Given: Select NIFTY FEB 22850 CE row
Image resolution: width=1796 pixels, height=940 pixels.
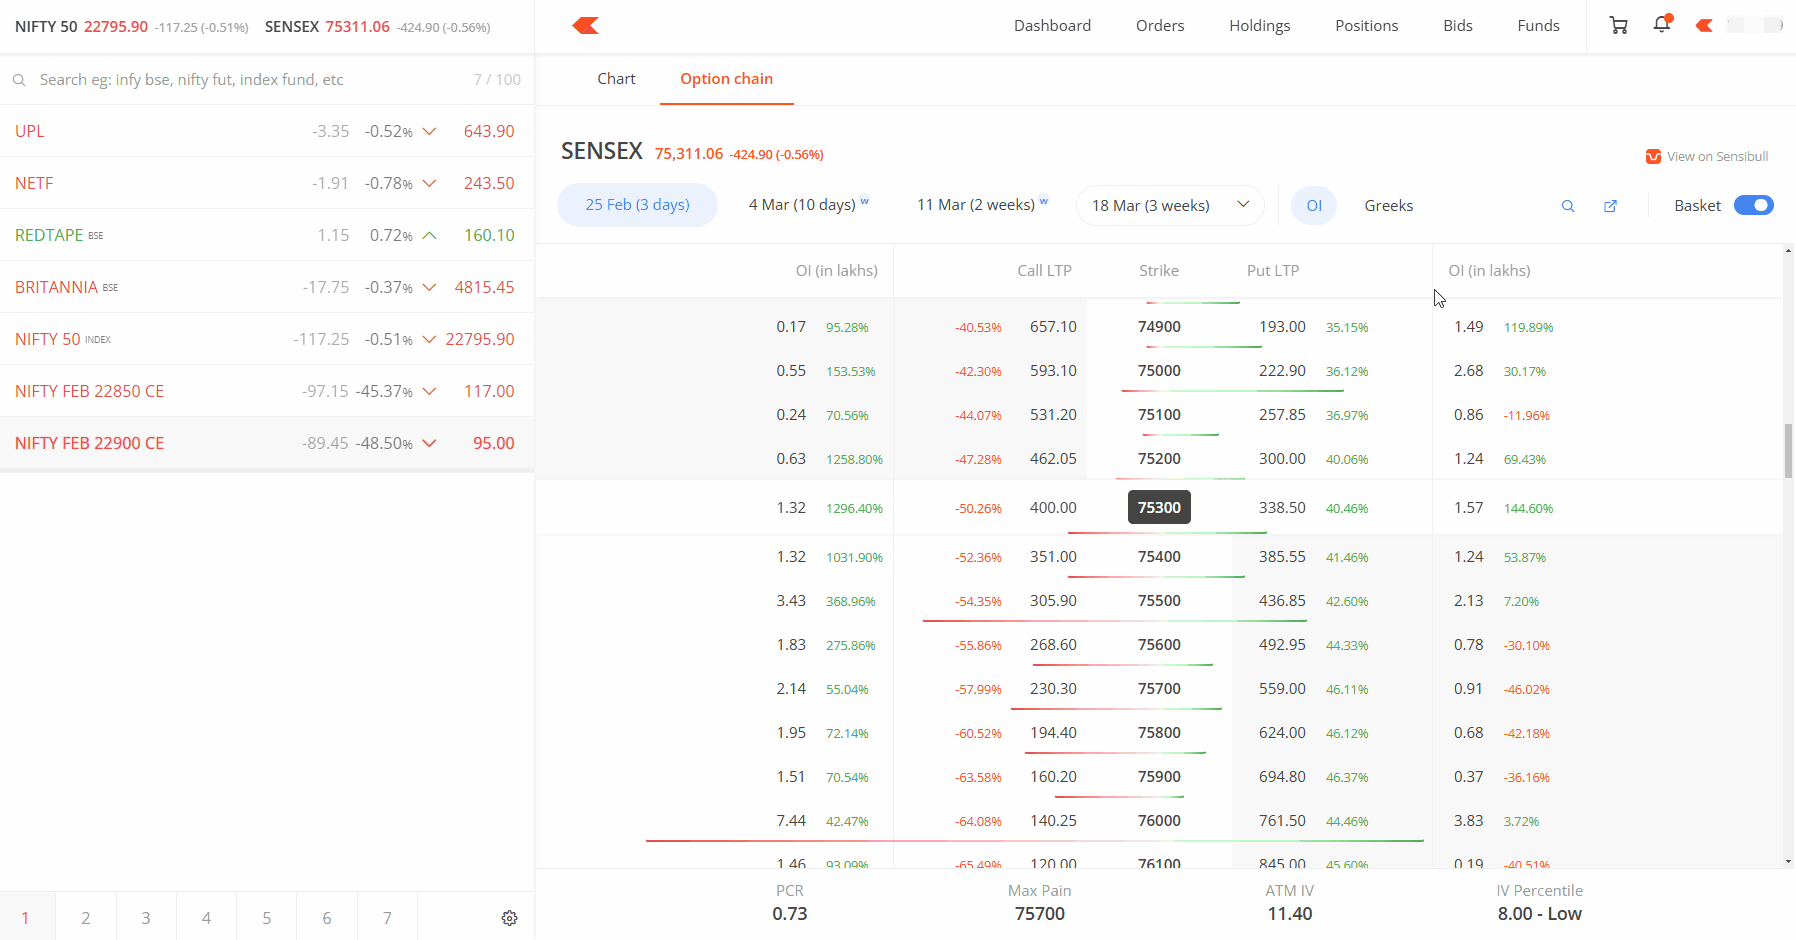Looking at the screenshot, I should 267,391.
